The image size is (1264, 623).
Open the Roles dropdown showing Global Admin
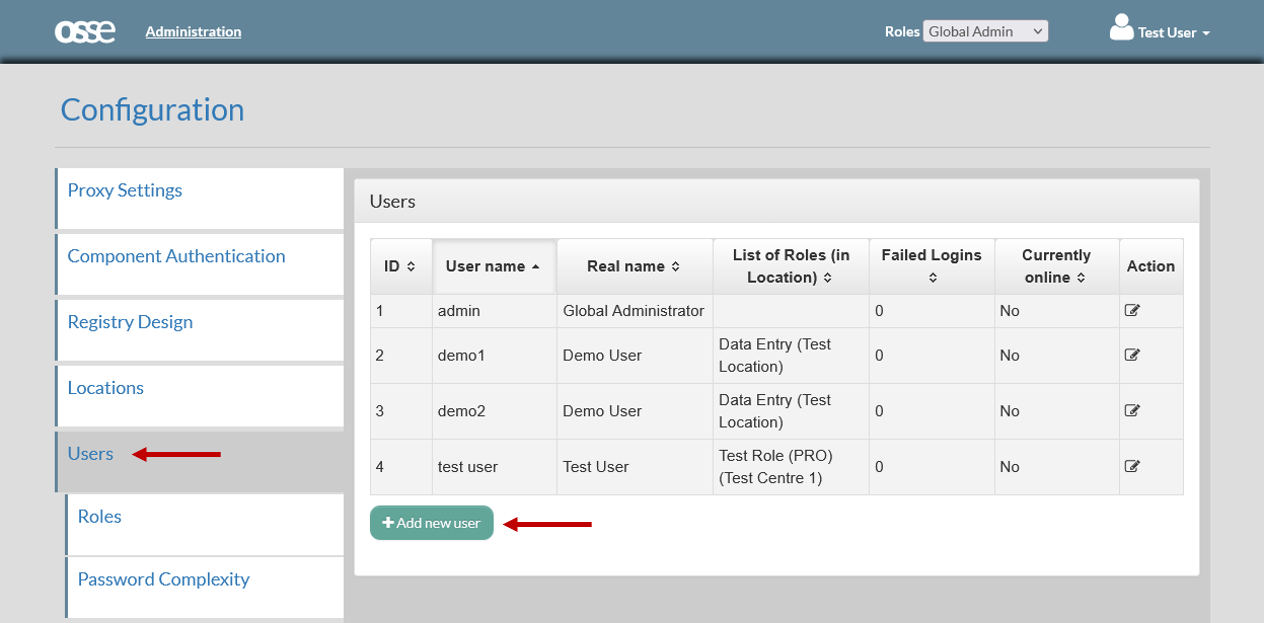click(985, 32)
